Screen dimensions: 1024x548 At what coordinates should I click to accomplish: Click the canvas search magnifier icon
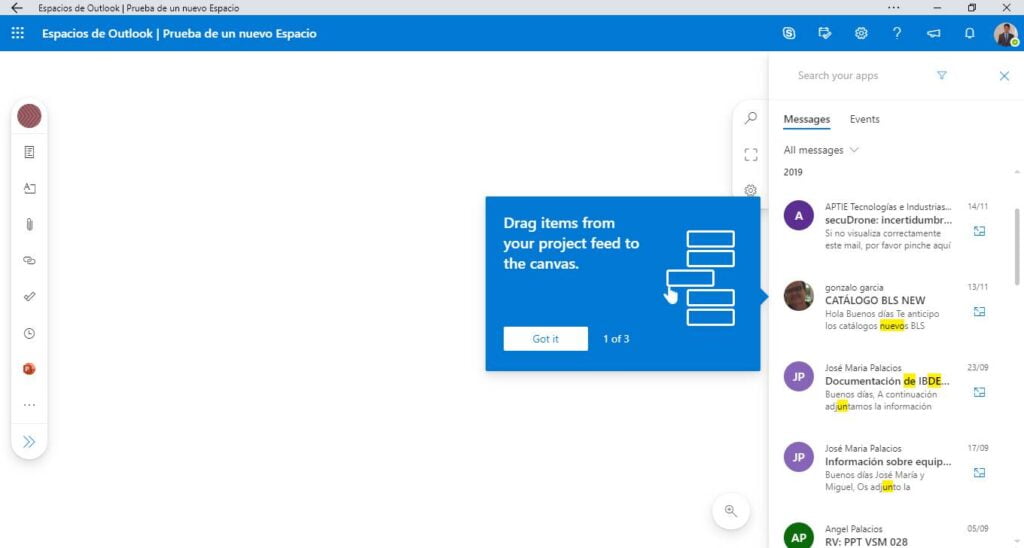[751, 118]
